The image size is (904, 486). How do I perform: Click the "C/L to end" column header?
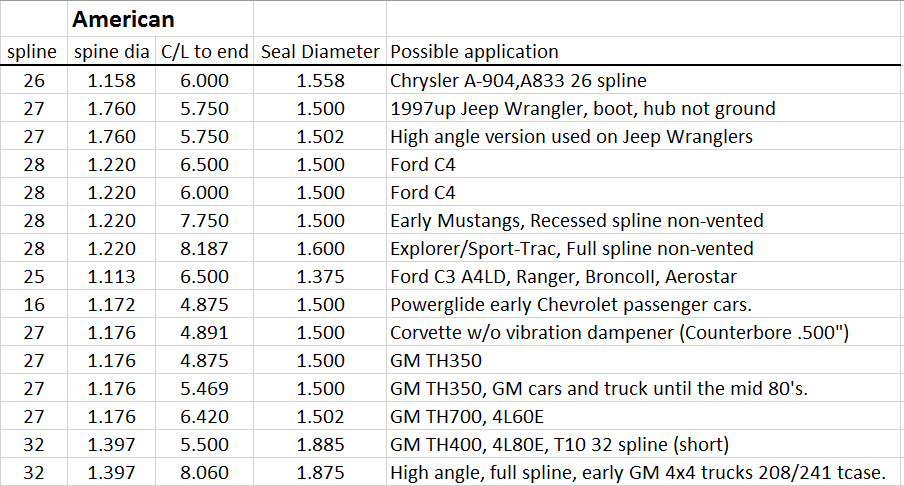click(204, 51)
